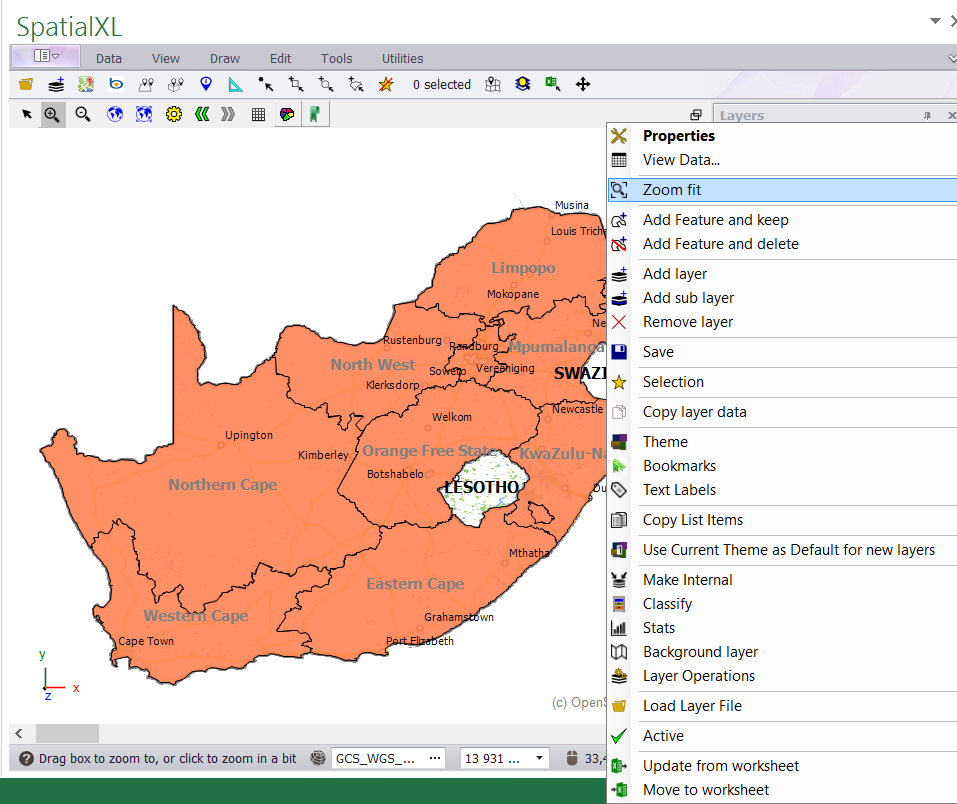Click the horizontal scrollbar thumb

tap(67, 734)
